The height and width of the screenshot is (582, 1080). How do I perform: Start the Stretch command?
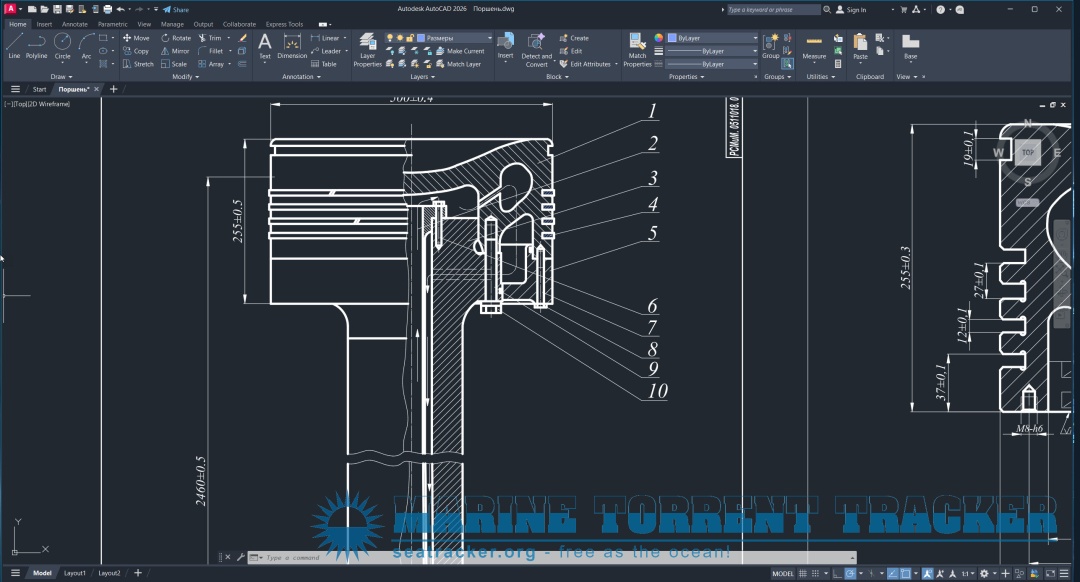point(138,64)
